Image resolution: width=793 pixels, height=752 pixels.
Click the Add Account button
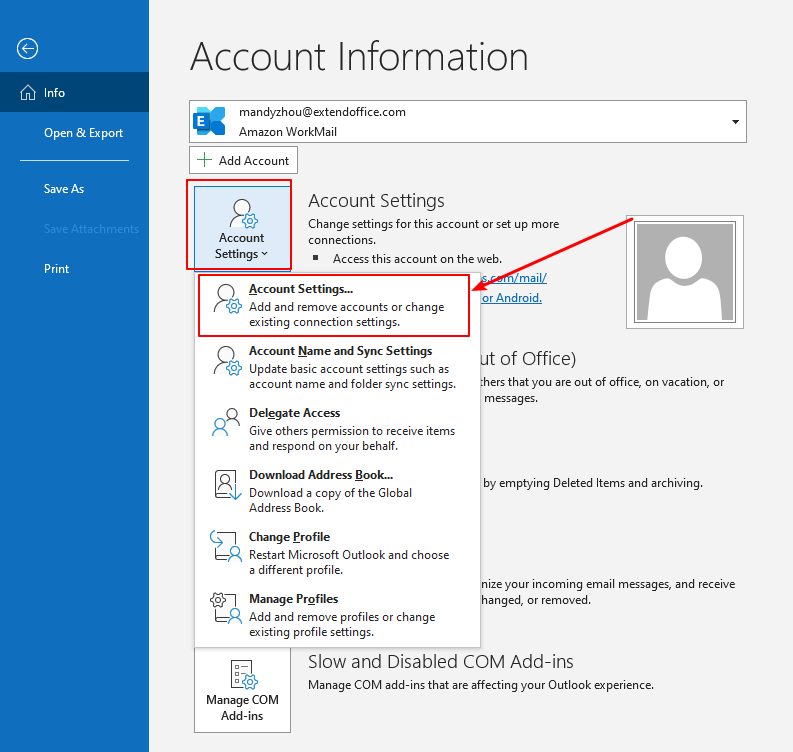coord(243,160)
